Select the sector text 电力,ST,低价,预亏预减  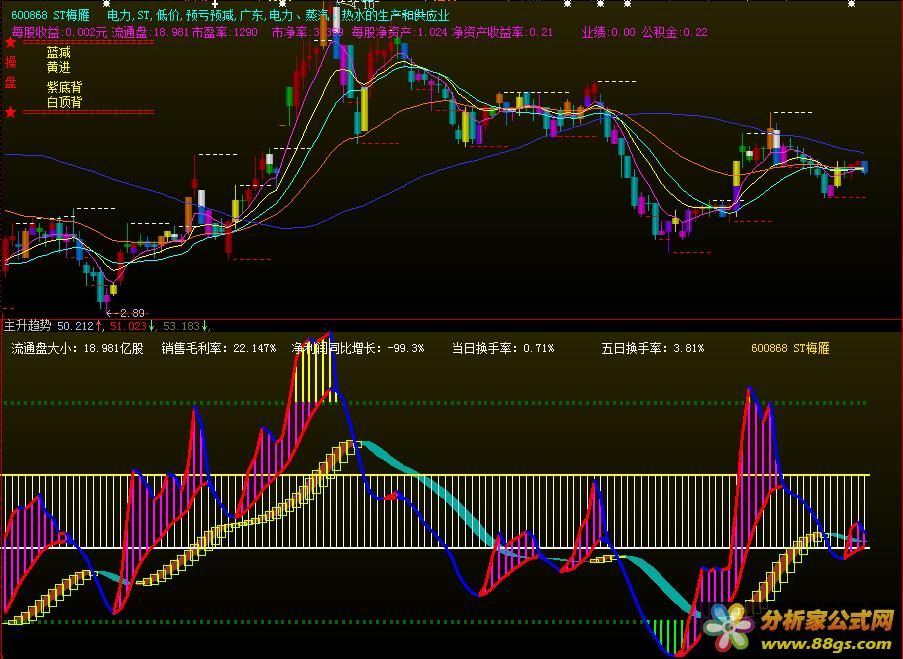(171, 16)
